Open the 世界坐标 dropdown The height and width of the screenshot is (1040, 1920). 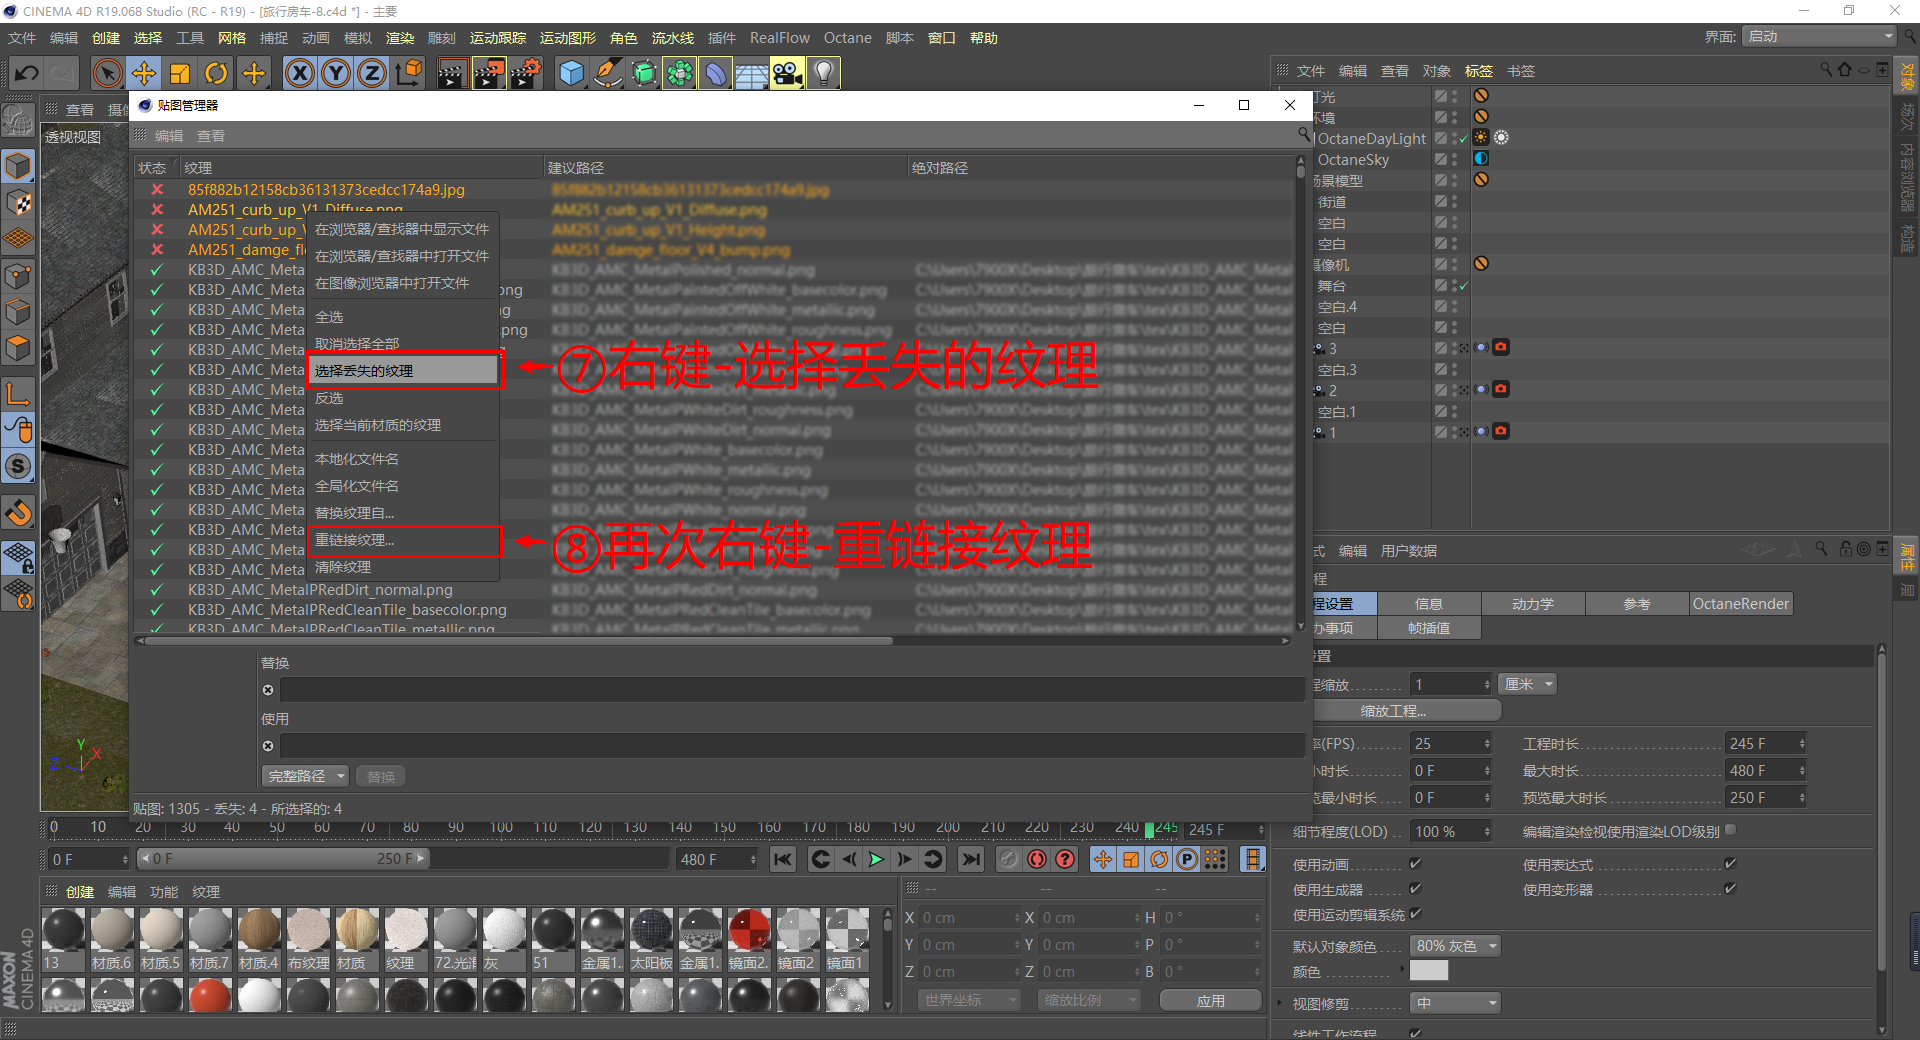(x=969, y=1000)
